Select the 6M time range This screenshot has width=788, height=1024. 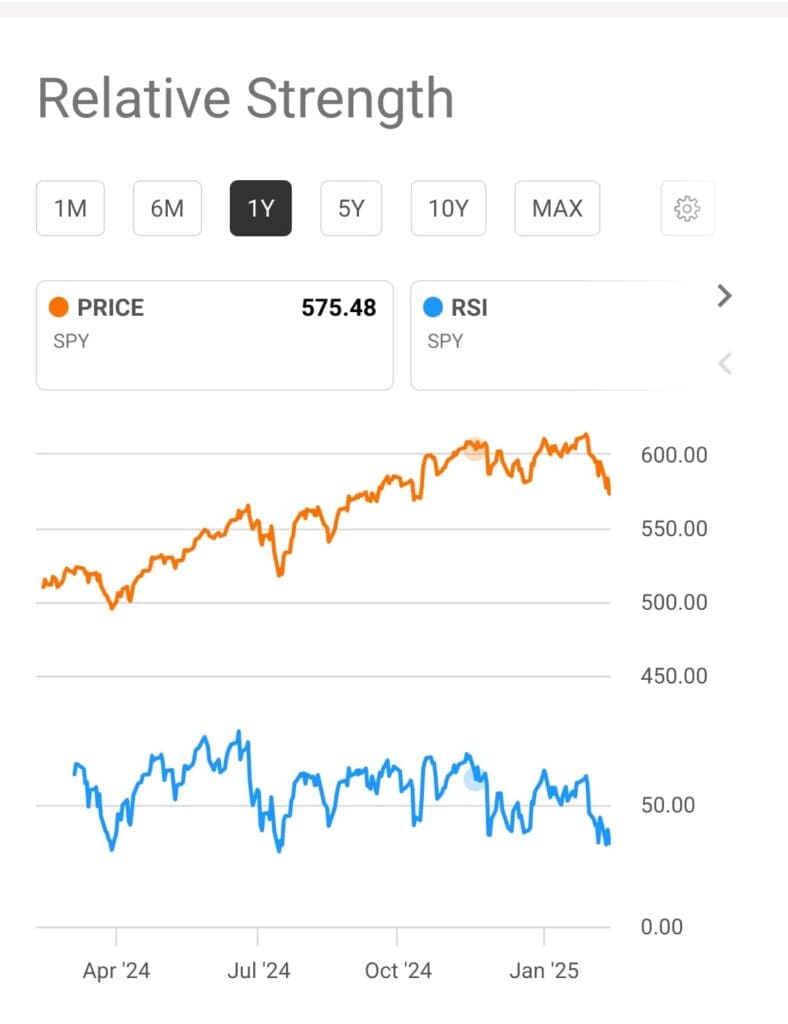click(167, 208)
